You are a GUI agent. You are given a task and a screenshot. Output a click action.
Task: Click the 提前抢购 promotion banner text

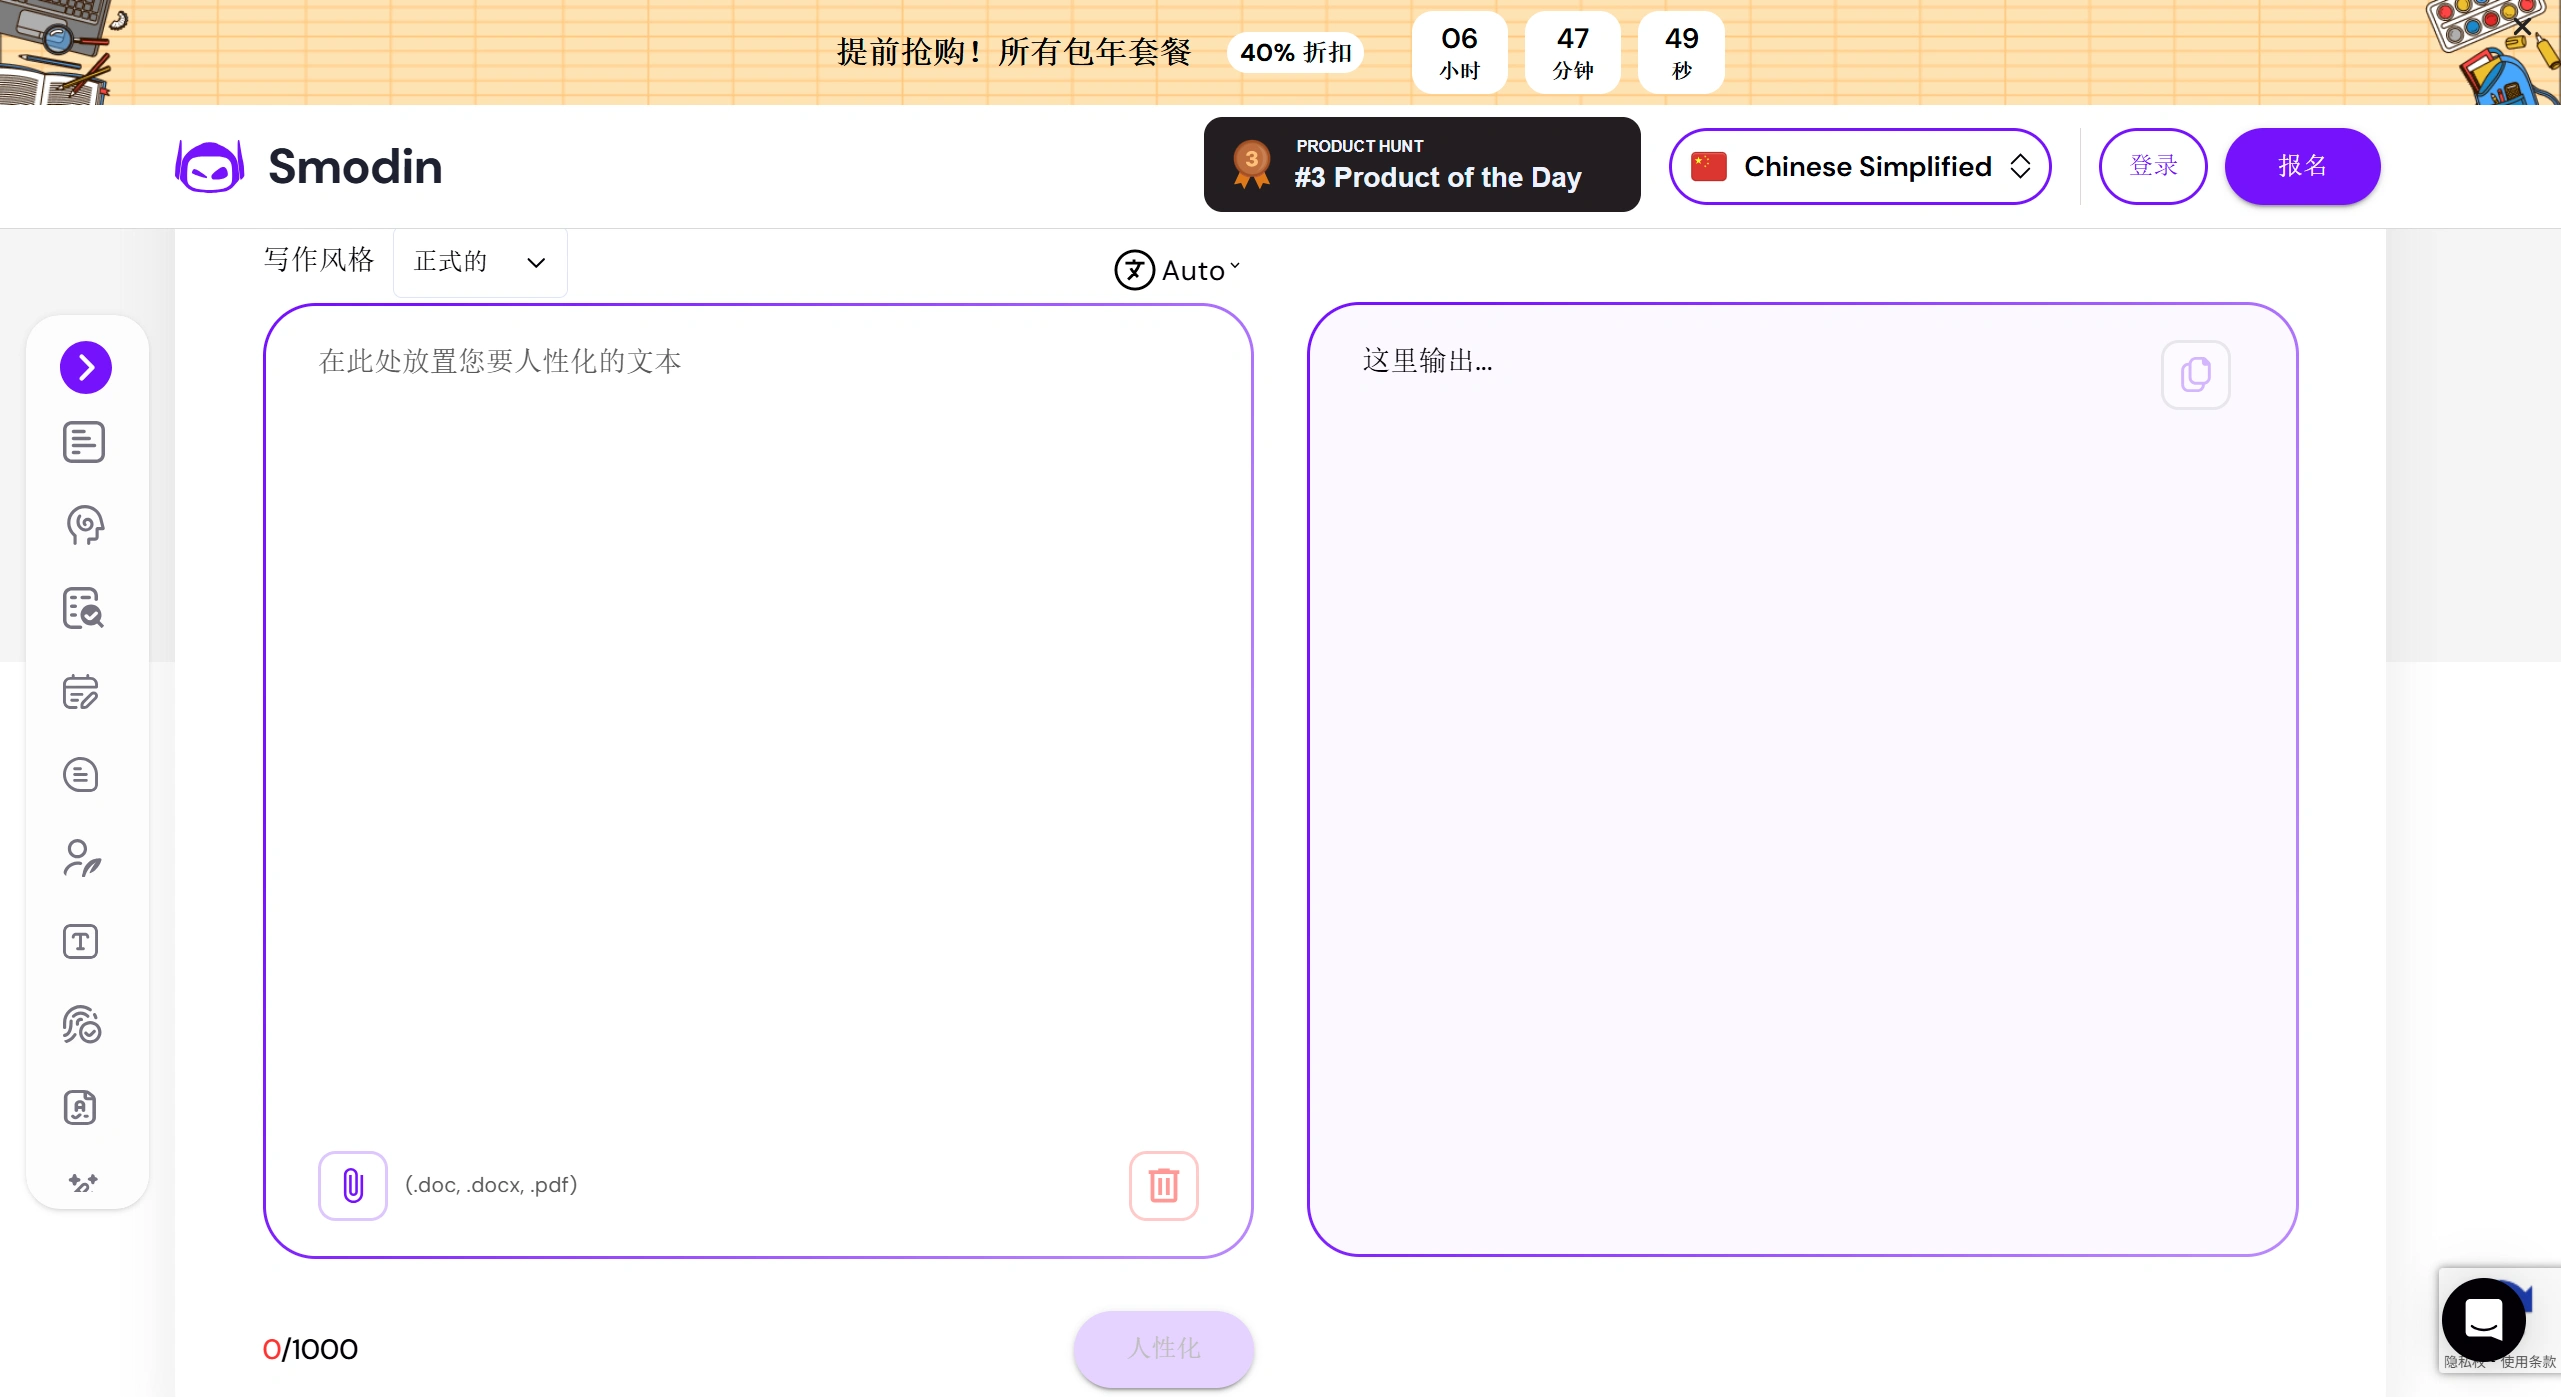[1014, 52]
